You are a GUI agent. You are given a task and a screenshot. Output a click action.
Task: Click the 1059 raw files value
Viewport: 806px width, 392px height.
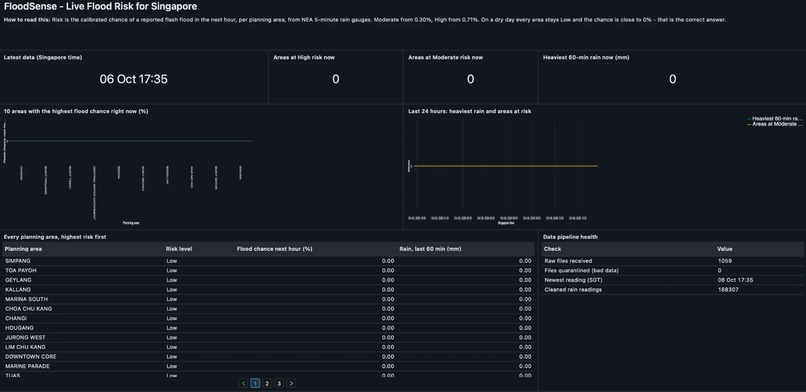[725, 261]
